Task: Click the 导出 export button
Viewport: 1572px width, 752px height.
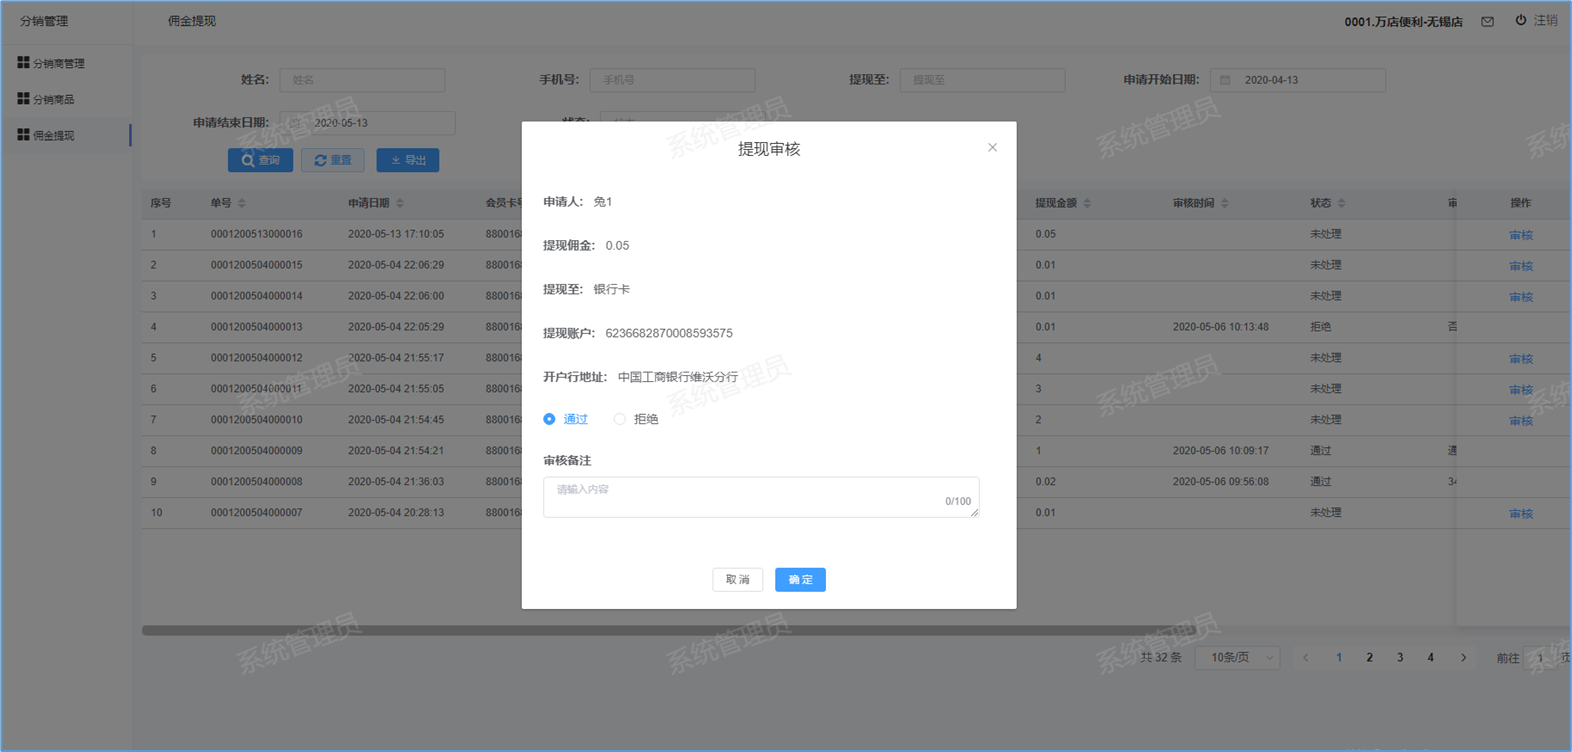Action: [408, 160]
